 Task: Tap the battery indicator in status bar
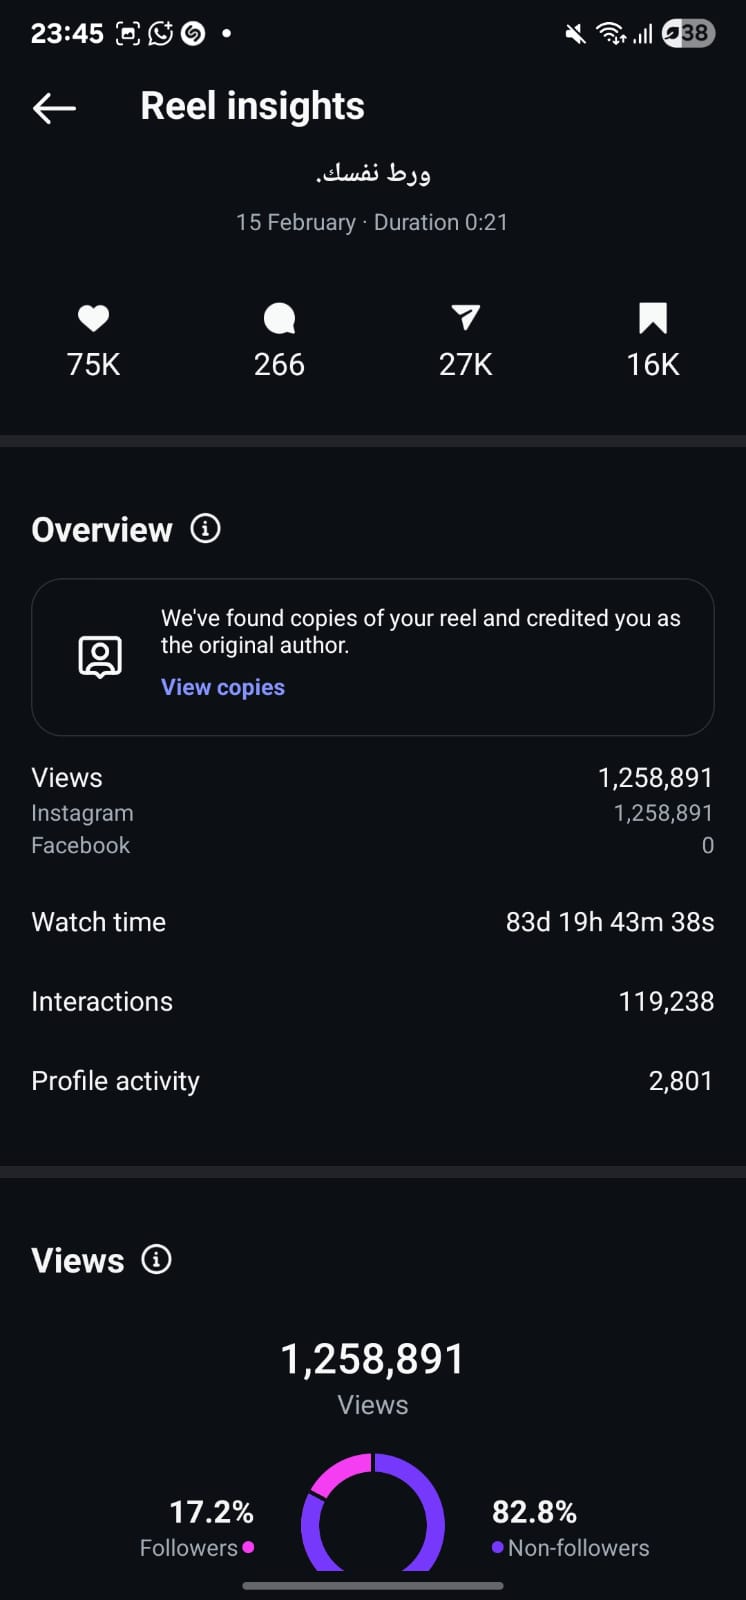click(688, 33)
